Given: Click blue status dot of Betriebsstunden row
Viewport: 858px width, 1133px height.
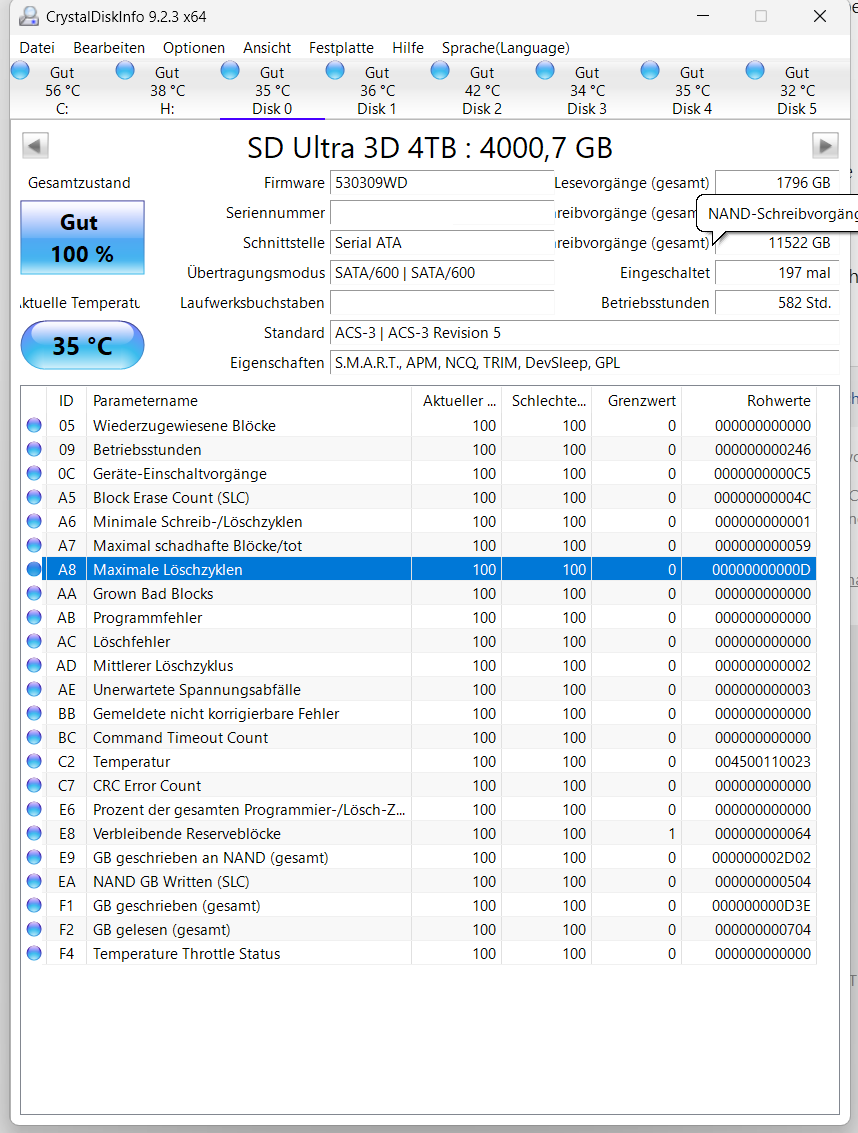Looking at the screenshot, I should coord(34,449).
